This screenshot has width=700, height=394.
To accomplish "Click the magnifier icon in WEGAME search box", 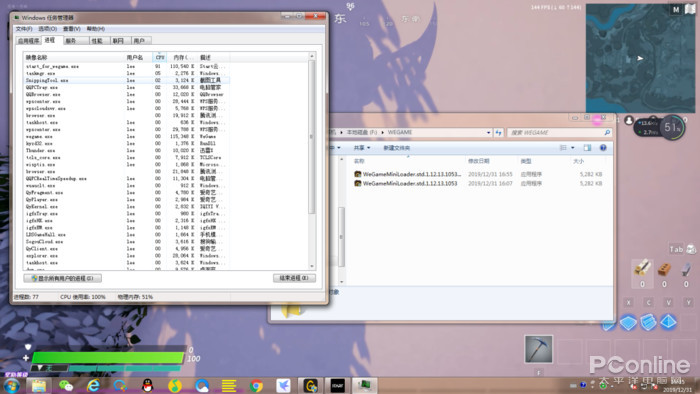I will (x=607, y=133).
